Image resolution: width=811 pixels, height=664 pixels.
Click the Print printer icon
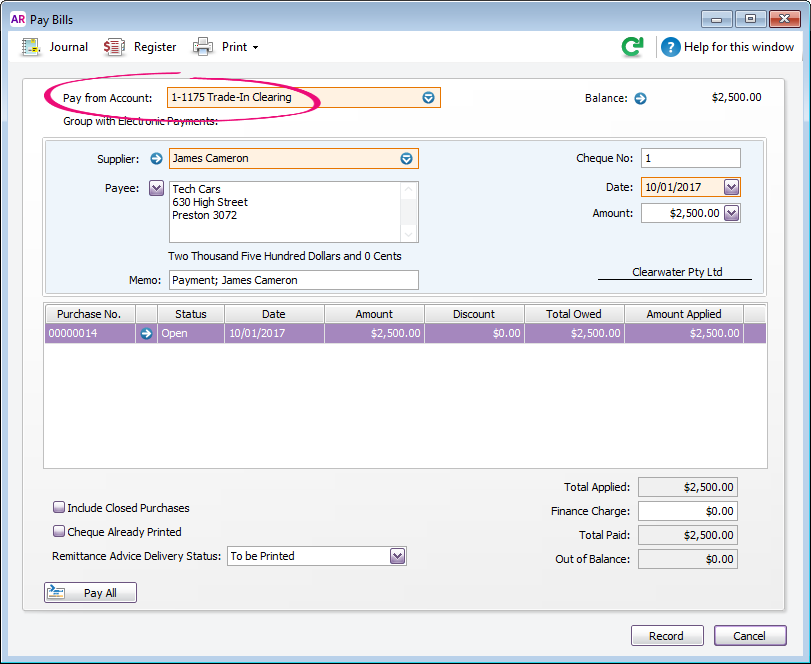pyautogui.click(x=203, y=47)
